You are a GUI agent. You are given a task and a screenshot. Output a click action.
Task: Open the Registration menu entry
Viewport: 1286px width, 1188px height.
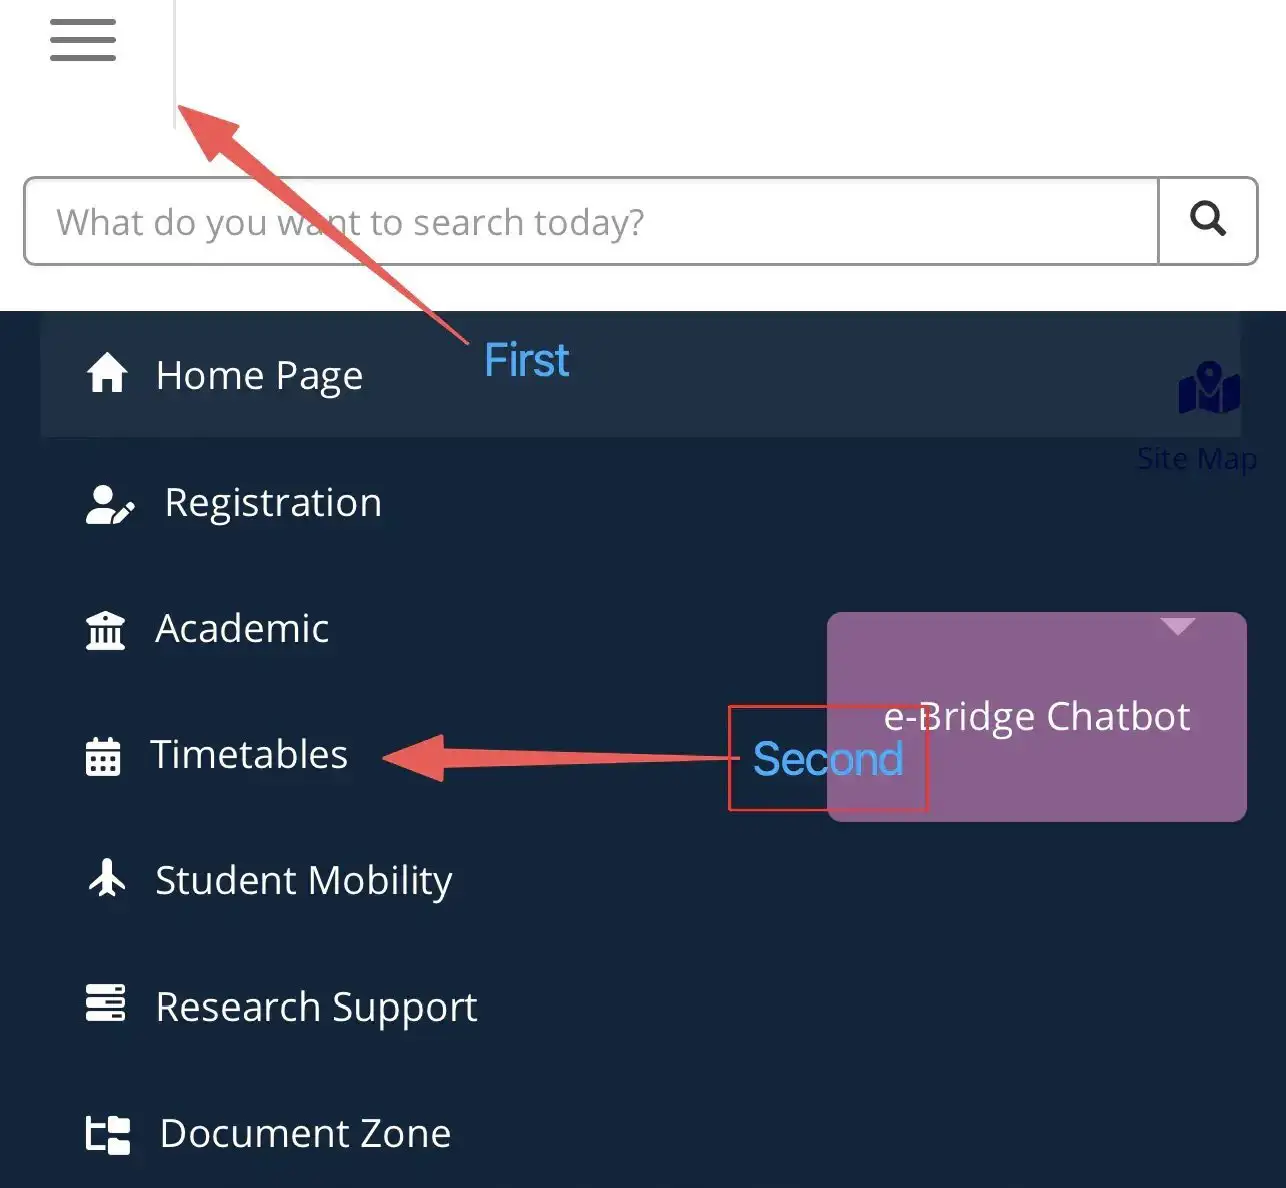point(273,503)
